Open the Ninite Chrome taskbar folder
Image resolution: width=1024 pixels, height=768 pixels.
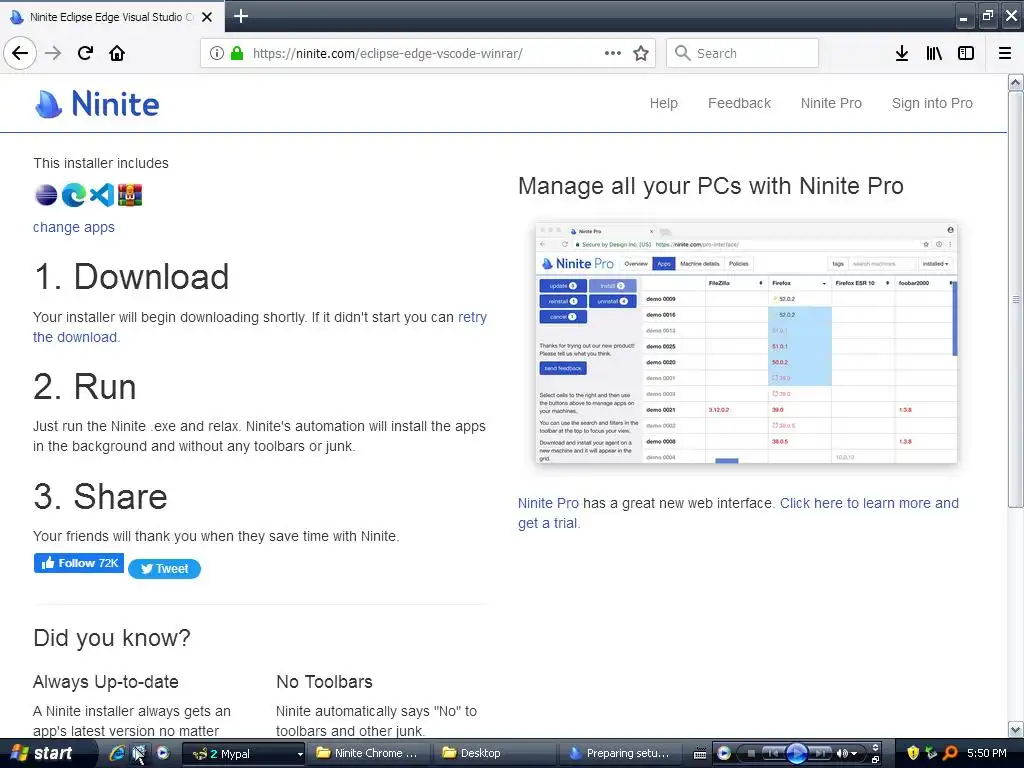pyautogui.click(x=369, y=753)
